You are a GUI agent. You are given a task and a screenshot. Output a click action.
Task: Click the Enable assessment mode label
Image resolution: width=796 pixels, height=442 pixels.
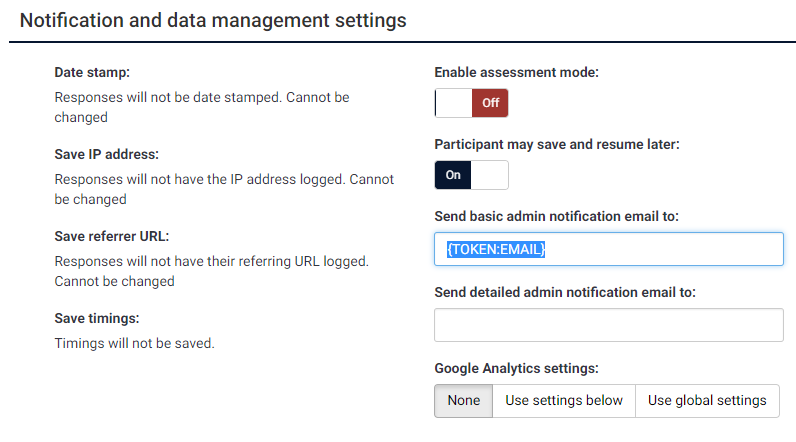coord(516,72)
